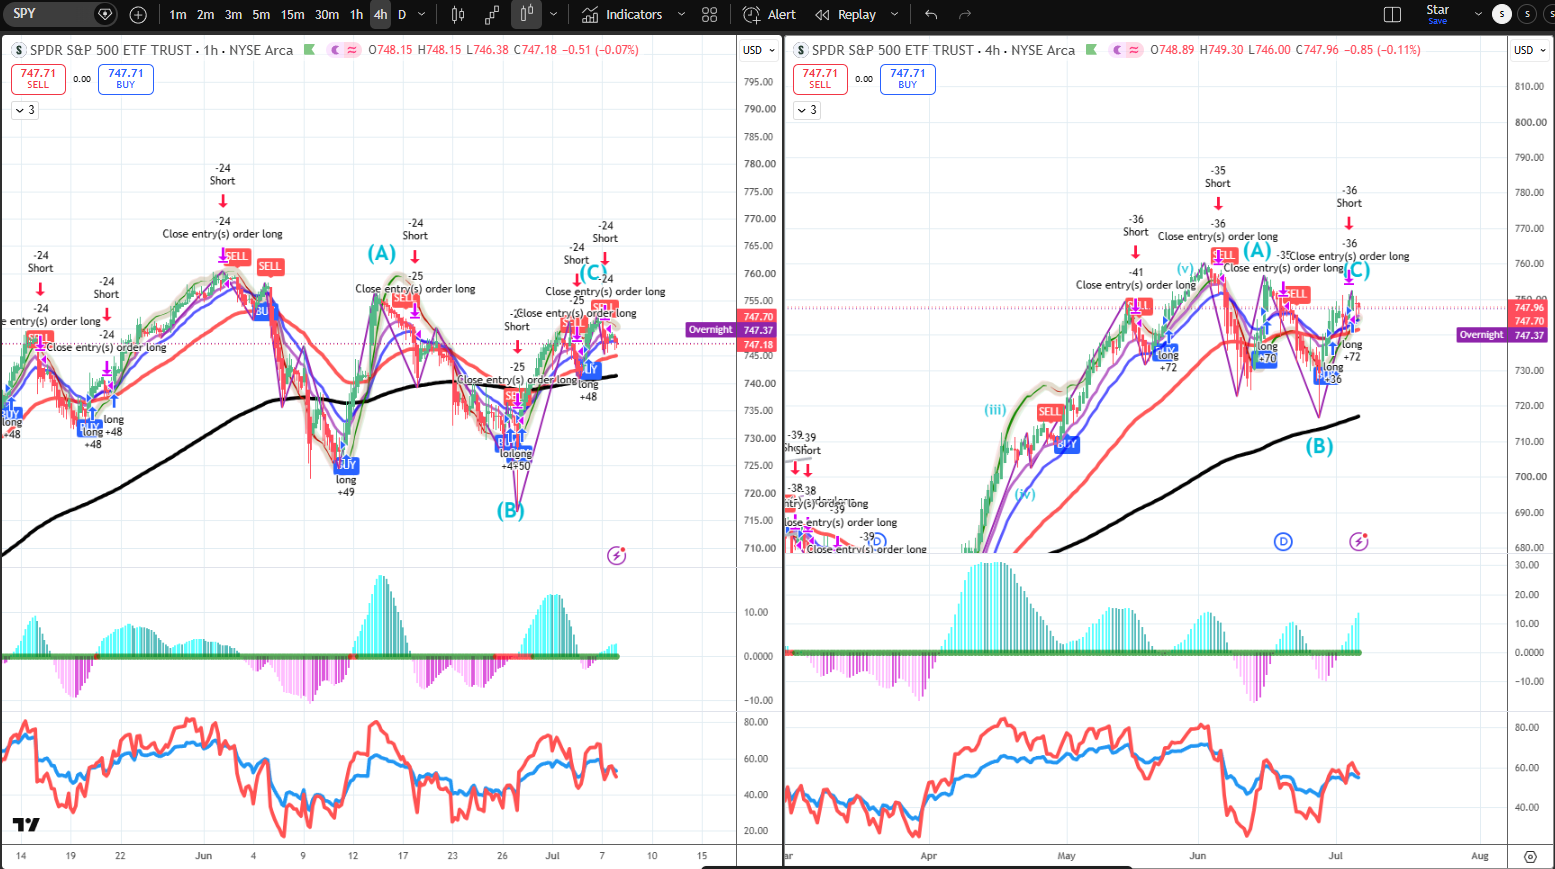Select the 3m timeframe
1555x869 pixels.
coord(233,14)
